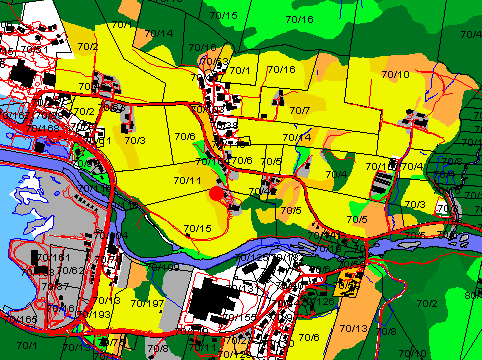Click the 70/87 parcel label
The image size is (482, 360).
tap(55, 286)
